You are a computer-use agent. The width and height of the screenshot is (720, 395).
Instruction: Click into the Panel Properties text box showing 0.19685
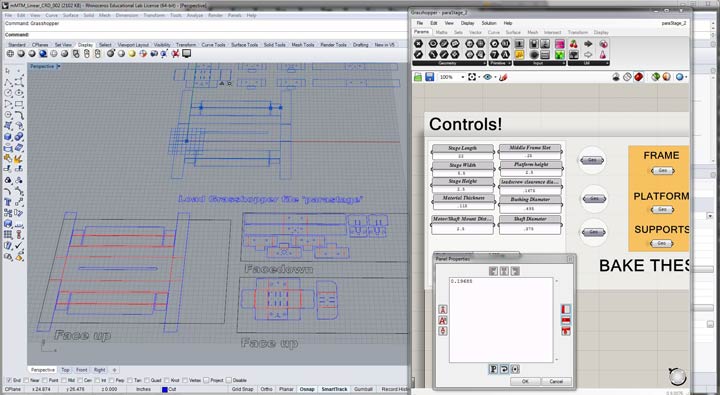pos(501,320)
